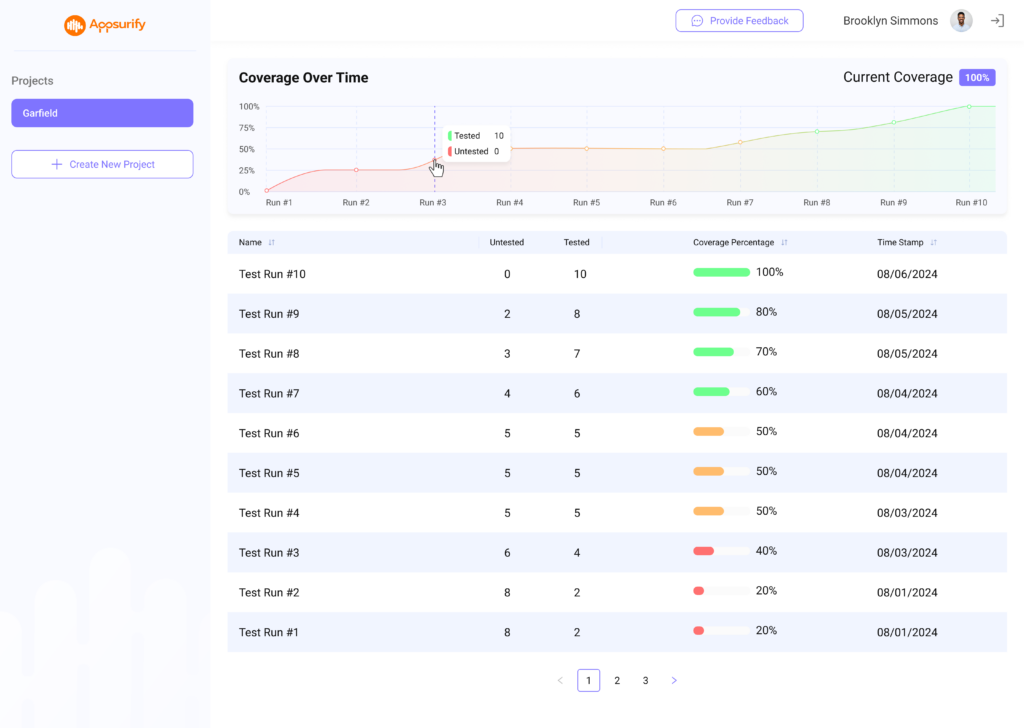Click the Run #2 chart data point

point(356,170)
